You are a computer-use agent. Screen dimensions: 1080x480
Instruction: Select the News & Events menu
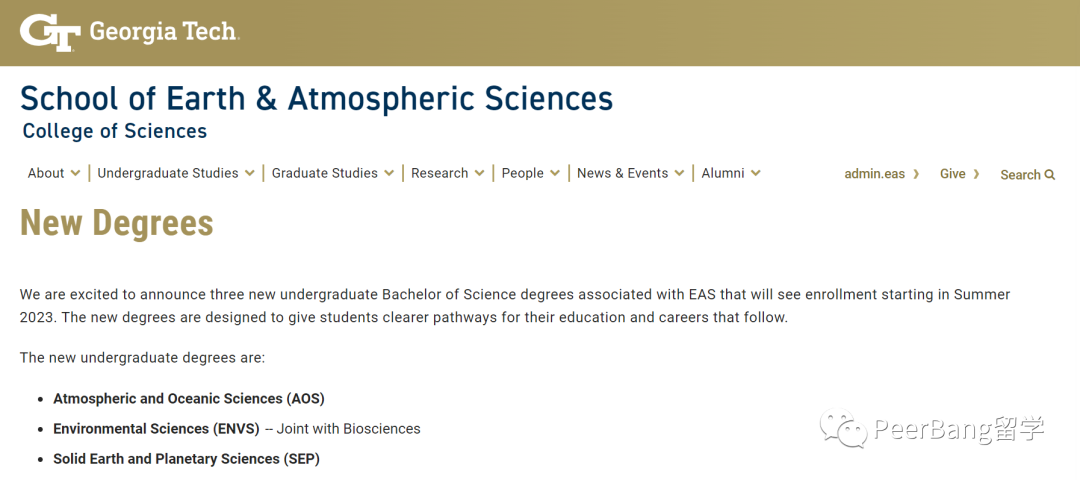click(623, 174)
